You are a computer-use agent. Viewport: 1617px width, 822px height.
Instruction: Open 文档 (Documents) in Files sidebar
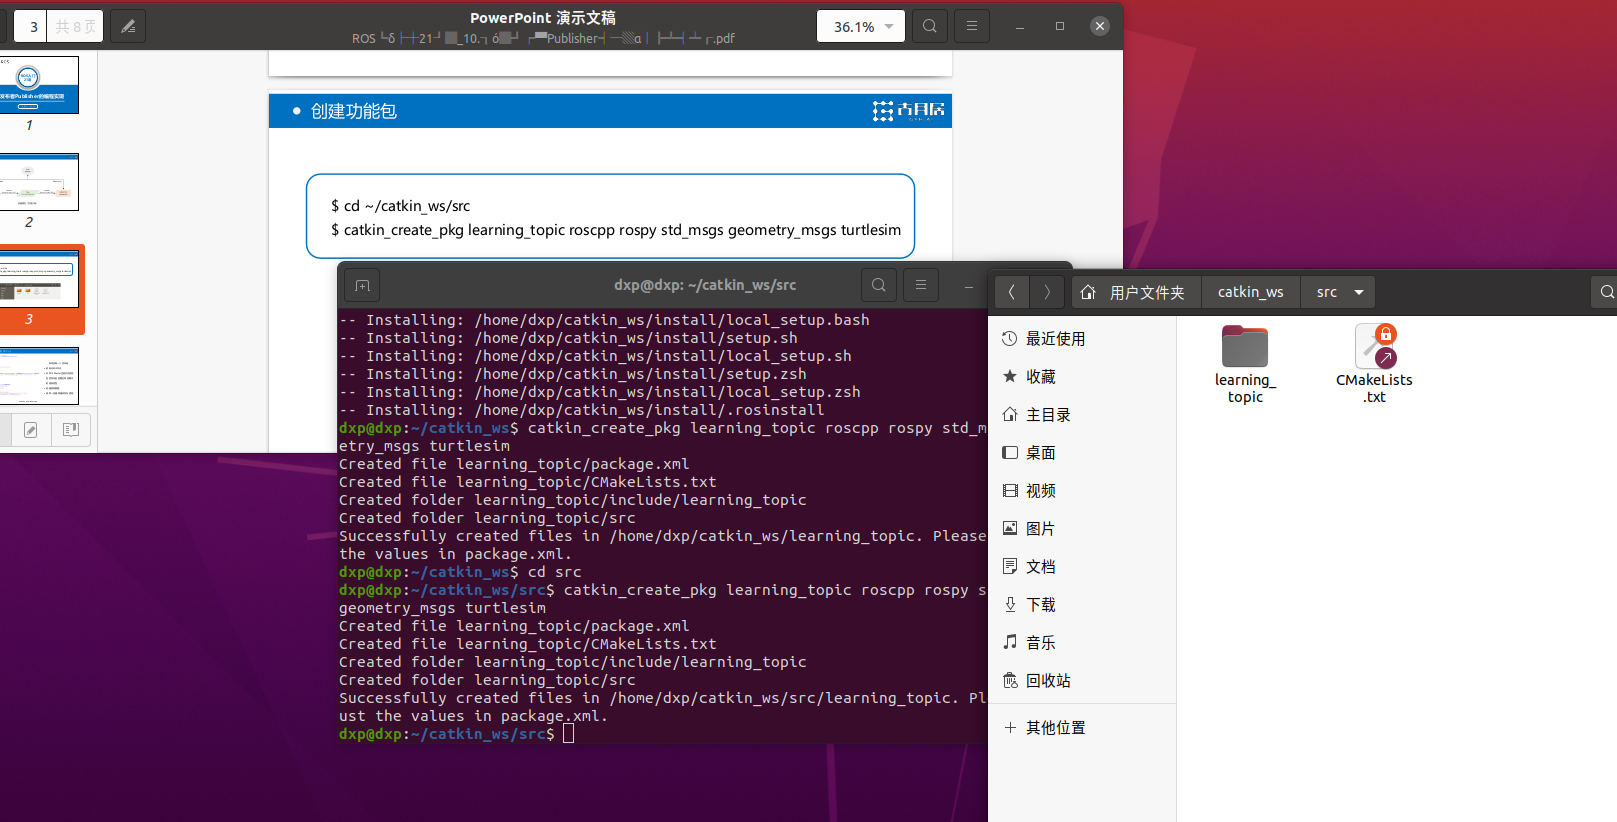point(1082,567)
